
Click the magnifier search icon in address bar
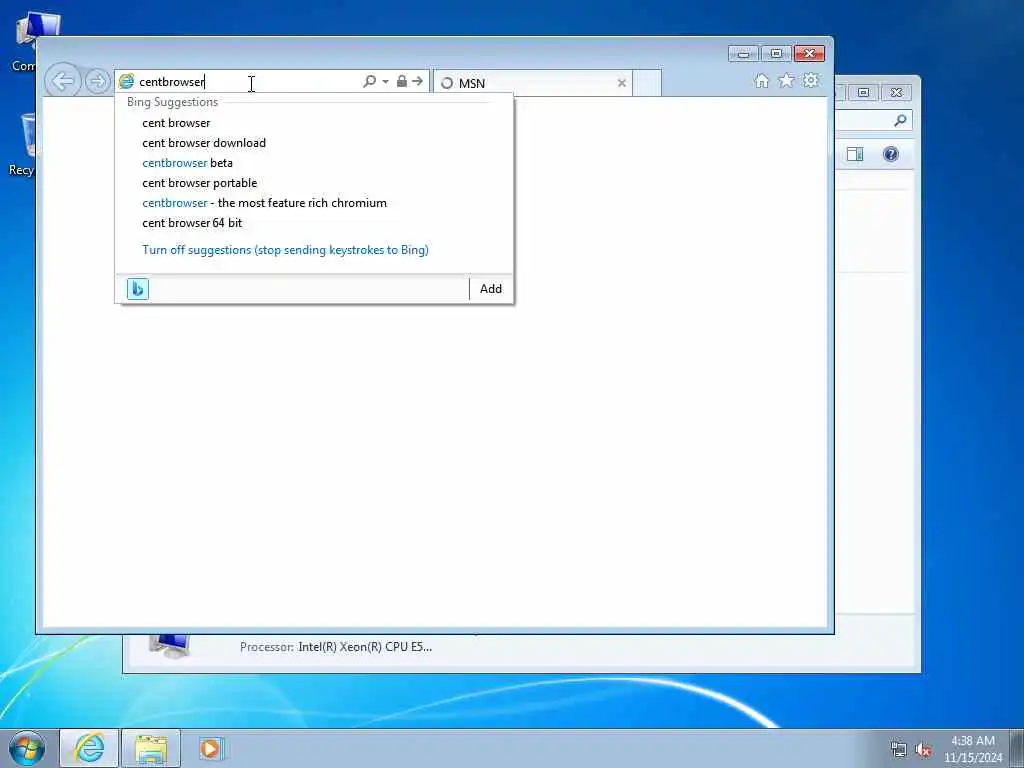(369, 81)
